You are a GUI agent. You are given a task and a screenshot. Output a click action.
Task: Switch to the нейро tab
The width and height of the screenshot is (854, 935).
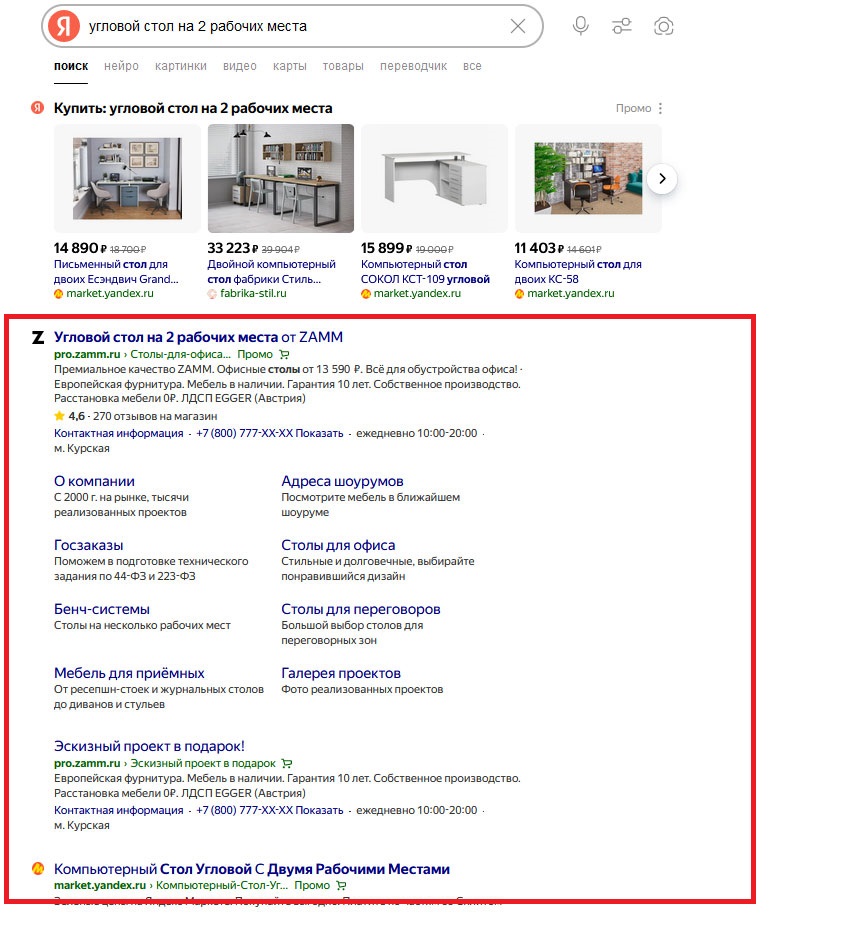coord(121,66)
